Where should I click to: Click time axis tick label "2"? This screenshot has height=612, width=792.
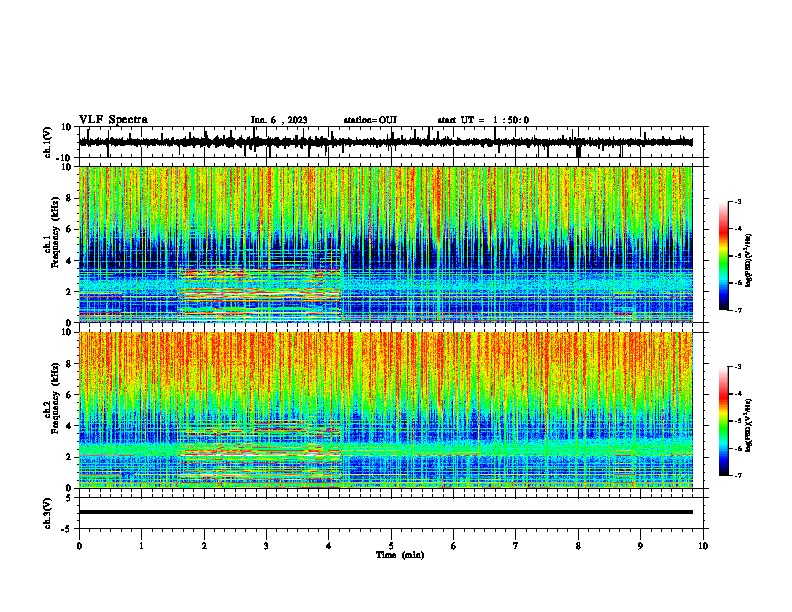coord(204,546)
